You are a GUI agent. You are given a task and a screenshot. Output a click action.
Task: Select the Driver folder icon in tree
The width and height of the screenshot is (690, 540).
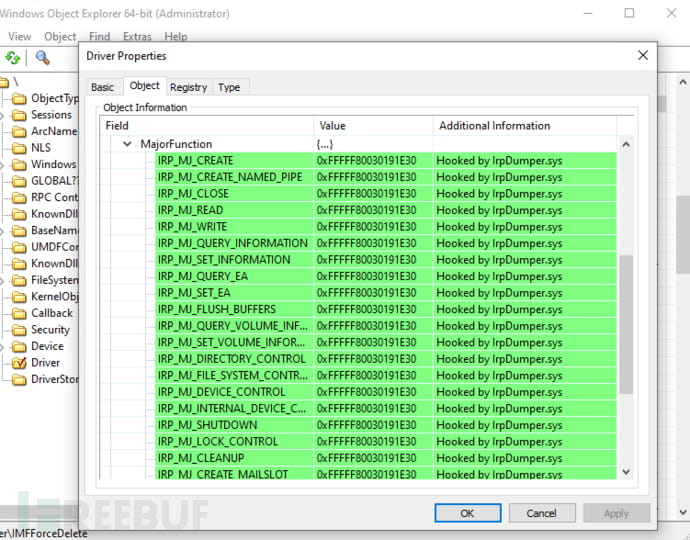(x=19, y=363)
